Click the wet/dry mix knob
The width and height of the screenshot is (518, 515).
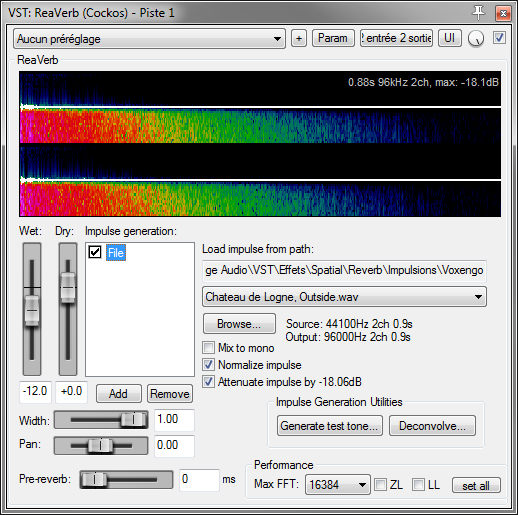click(x=476, y=39)
